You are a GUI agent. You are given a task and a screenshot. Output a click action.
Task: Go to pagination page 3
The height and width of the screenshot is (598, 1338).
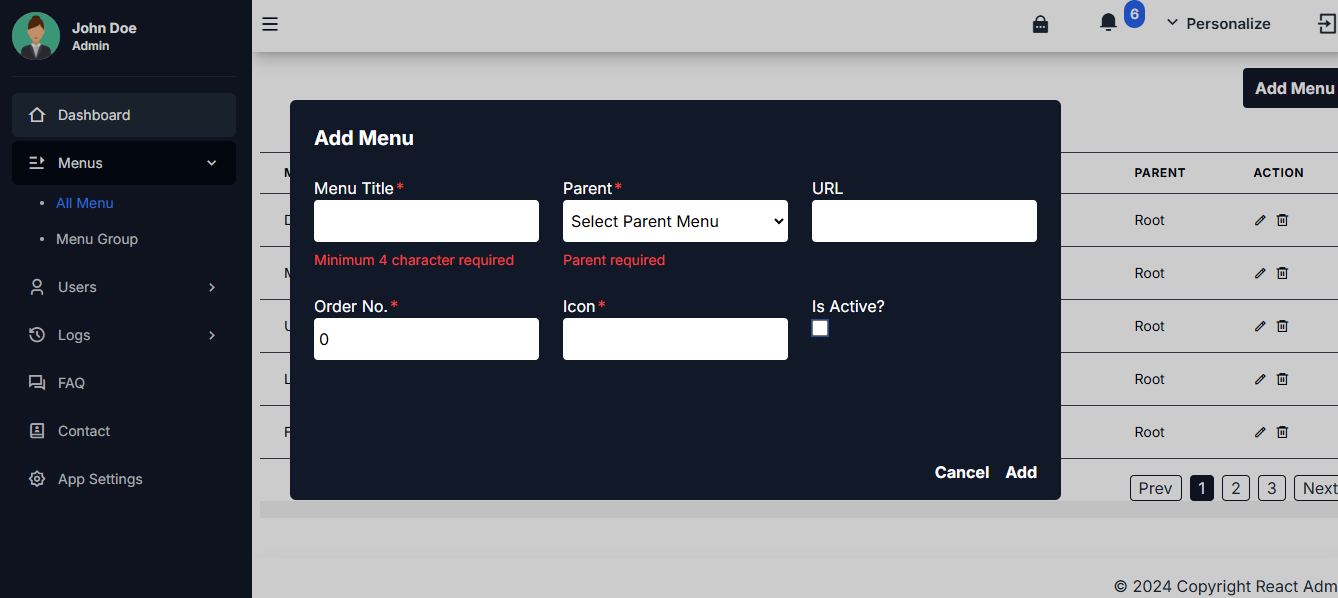[1271, 488]
